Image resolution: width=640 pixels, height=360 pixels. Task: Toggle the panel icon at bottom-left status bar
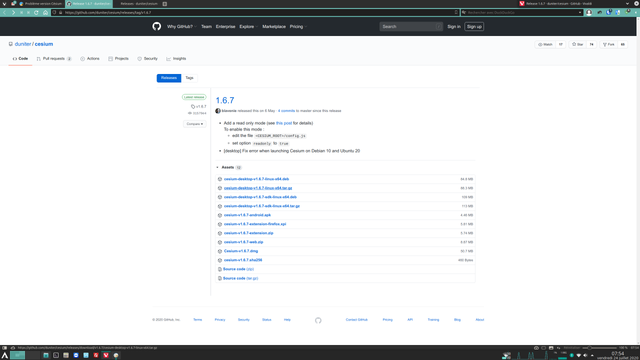tap(4, 348)
